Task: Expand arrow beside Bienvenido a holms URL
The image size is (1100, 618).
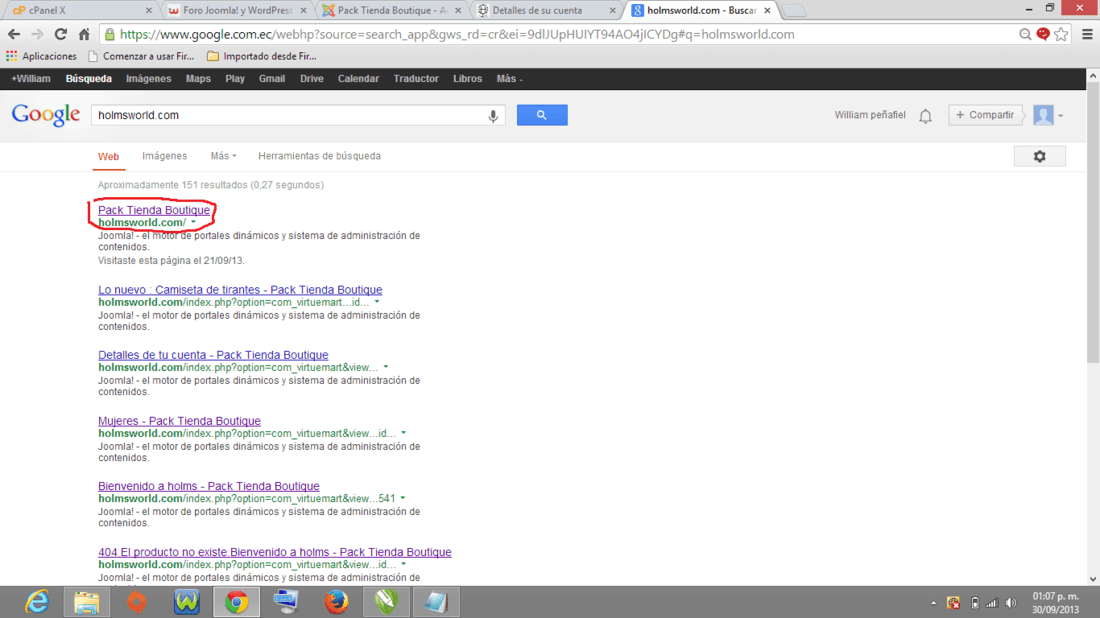Action: pyautogui.click(x=403, y=499)
